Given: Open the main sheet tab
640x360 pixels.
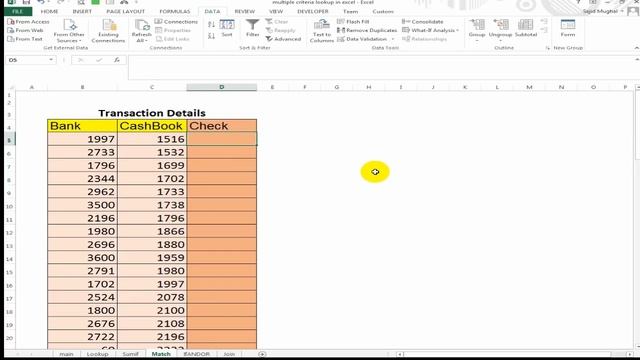Looking at the screenshot, I should (x=67, y=354).
